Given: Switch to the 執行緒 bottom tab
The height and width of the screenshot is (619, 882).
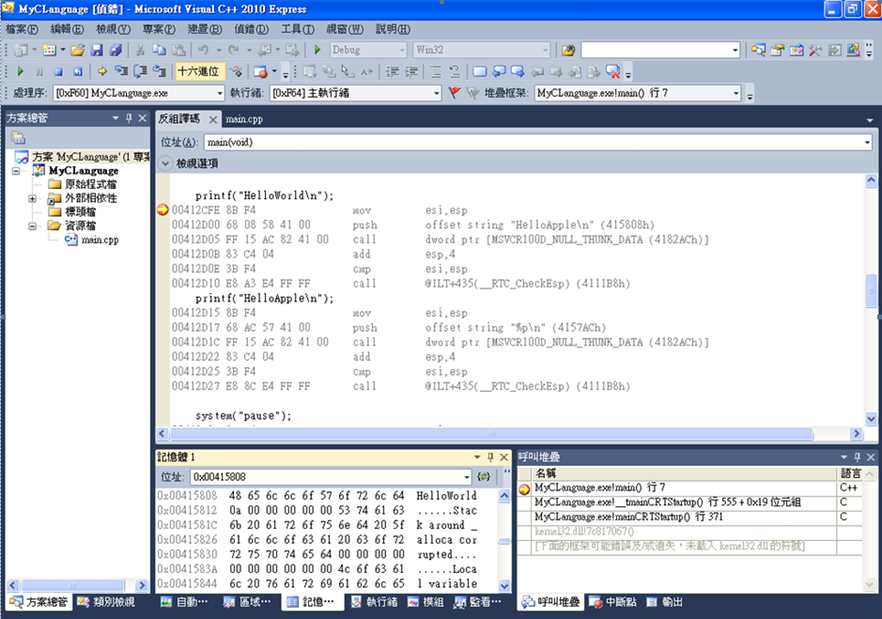Looking at the screenshot, I should (x=374, y=602).
